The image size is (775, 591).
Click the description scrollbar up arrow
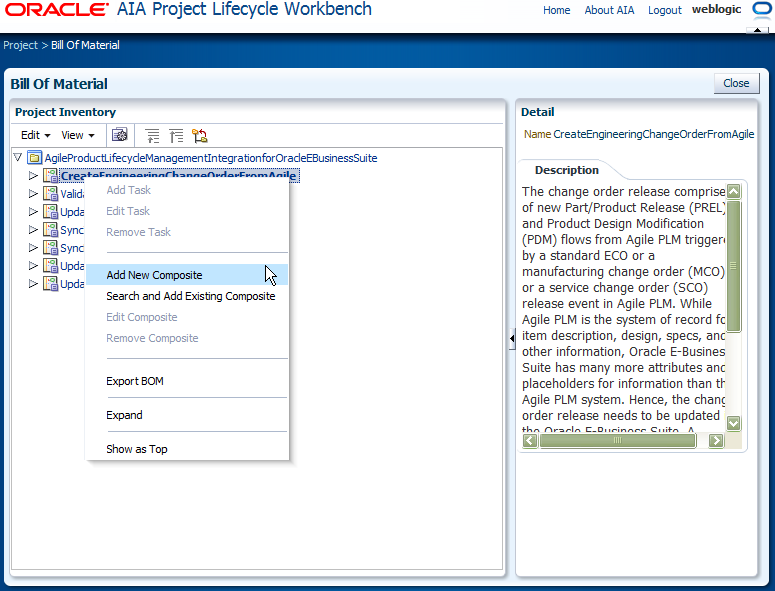click(x=733, y=191)
